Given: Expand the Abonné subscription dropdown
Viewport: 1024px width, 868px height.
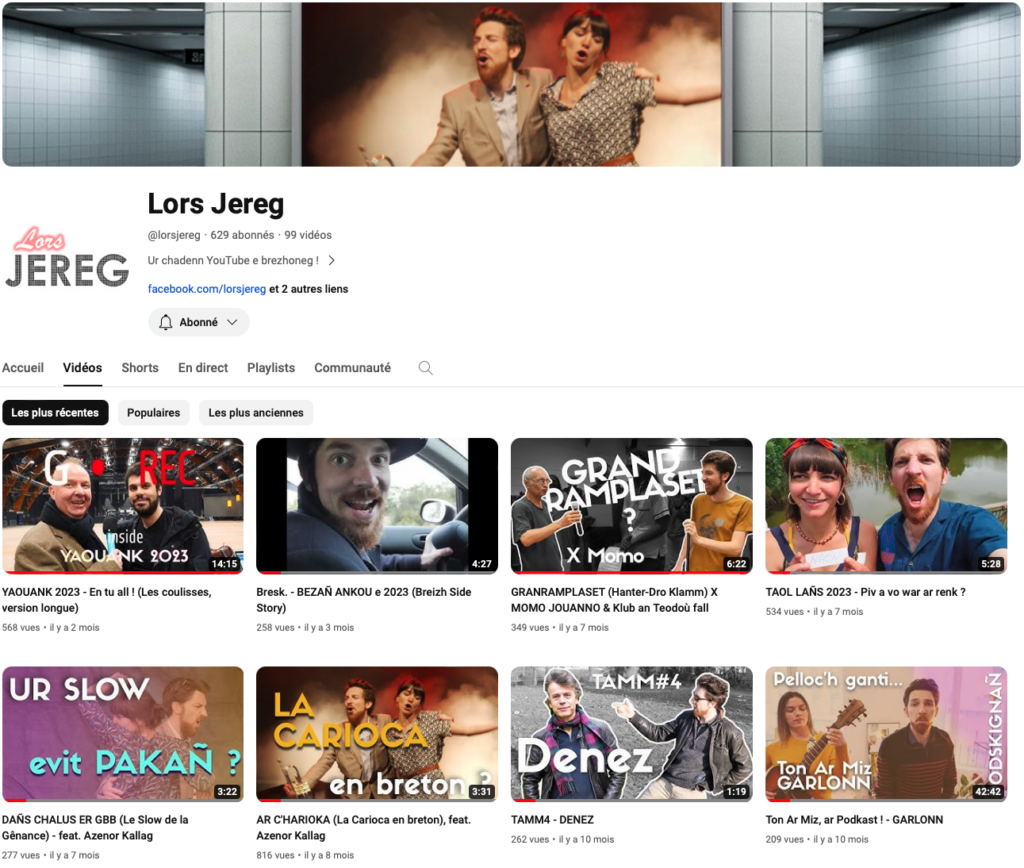Looking at the screenshot, I should 232,322.
